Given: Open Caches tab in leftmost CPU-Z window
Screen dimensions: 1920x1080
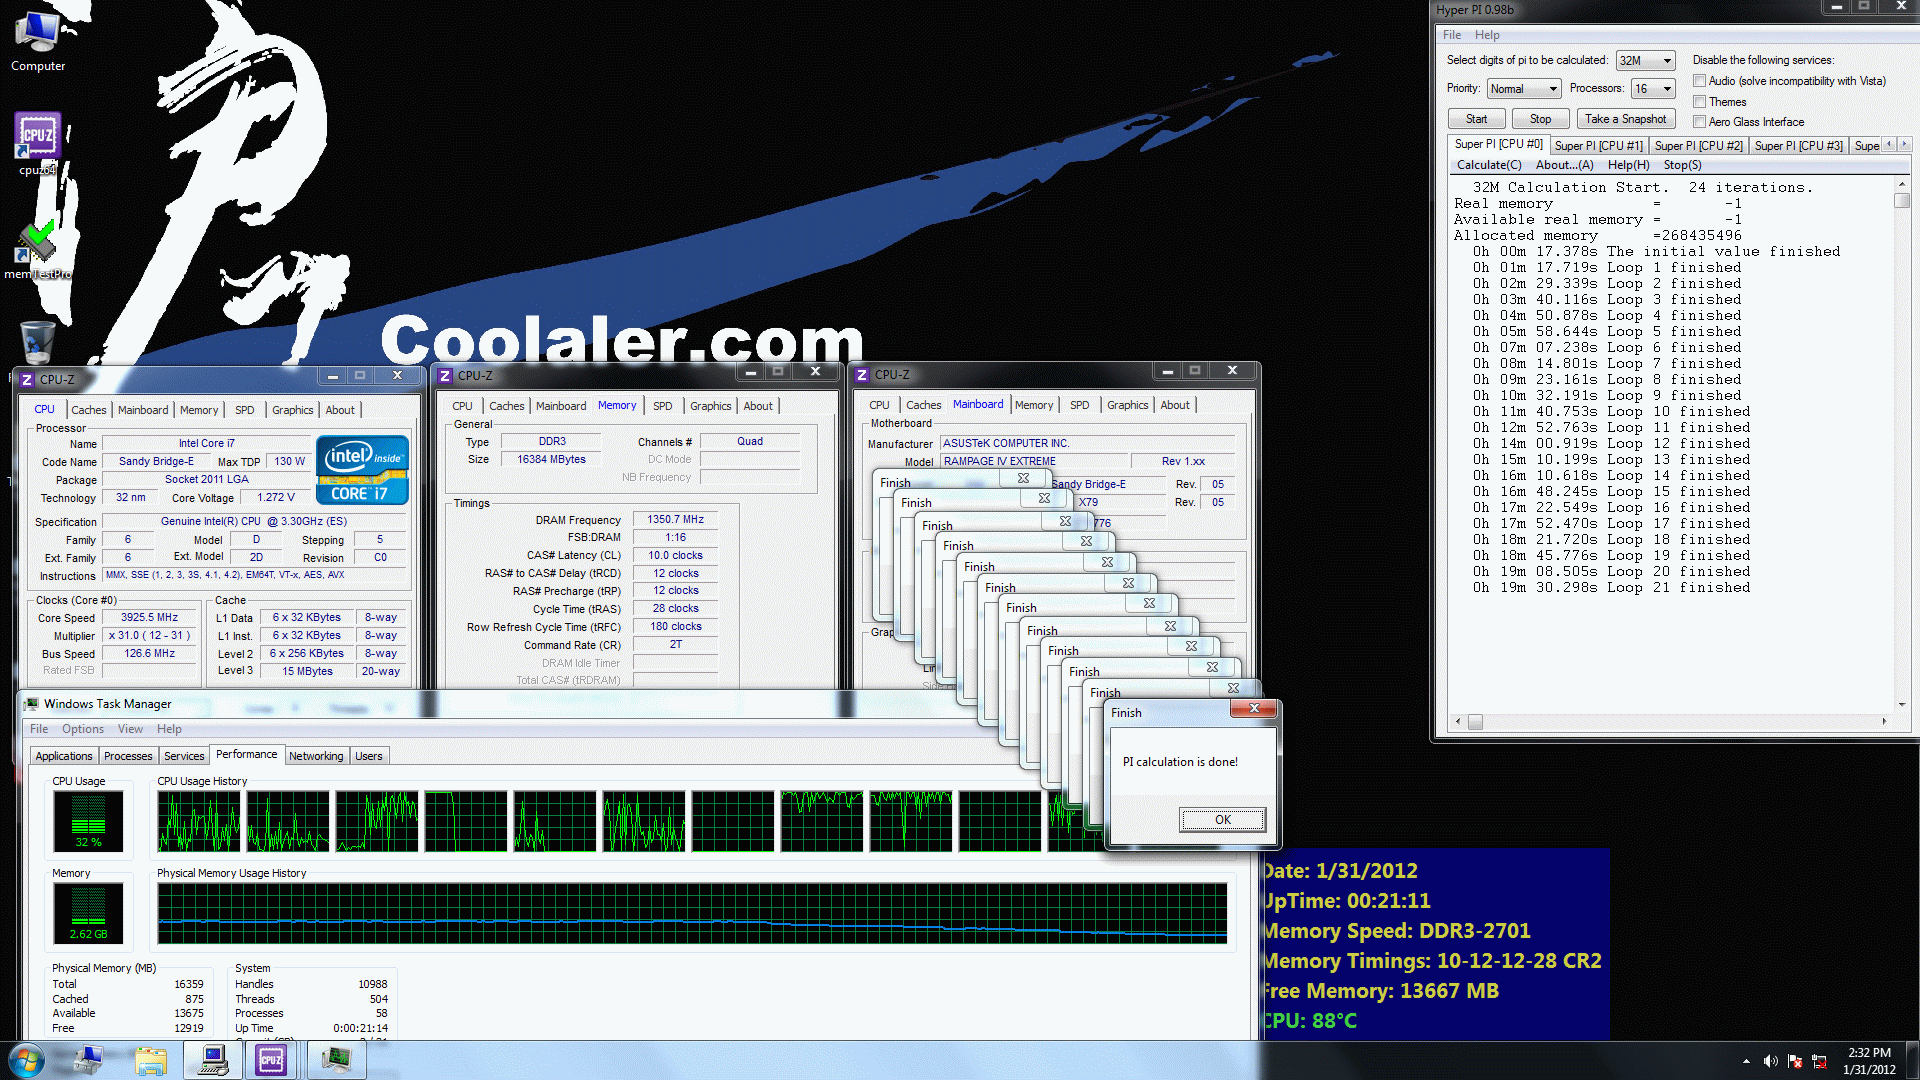Looking at the screenshot, I should [88, 410].
